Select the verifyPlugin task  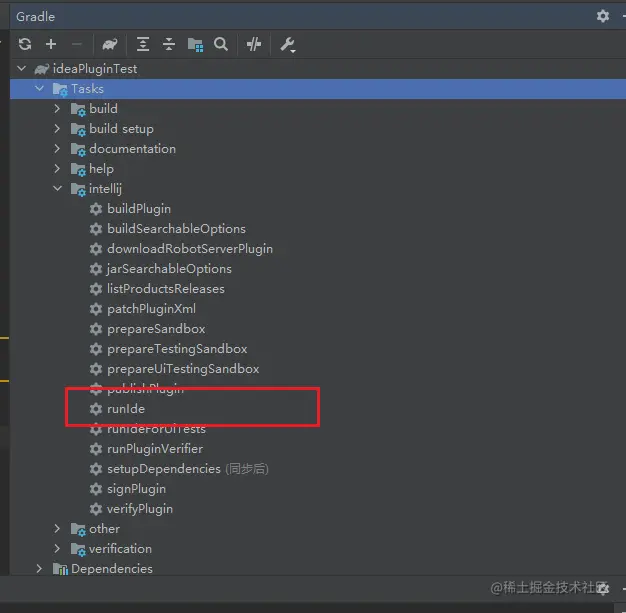click(x=140, y=509)
